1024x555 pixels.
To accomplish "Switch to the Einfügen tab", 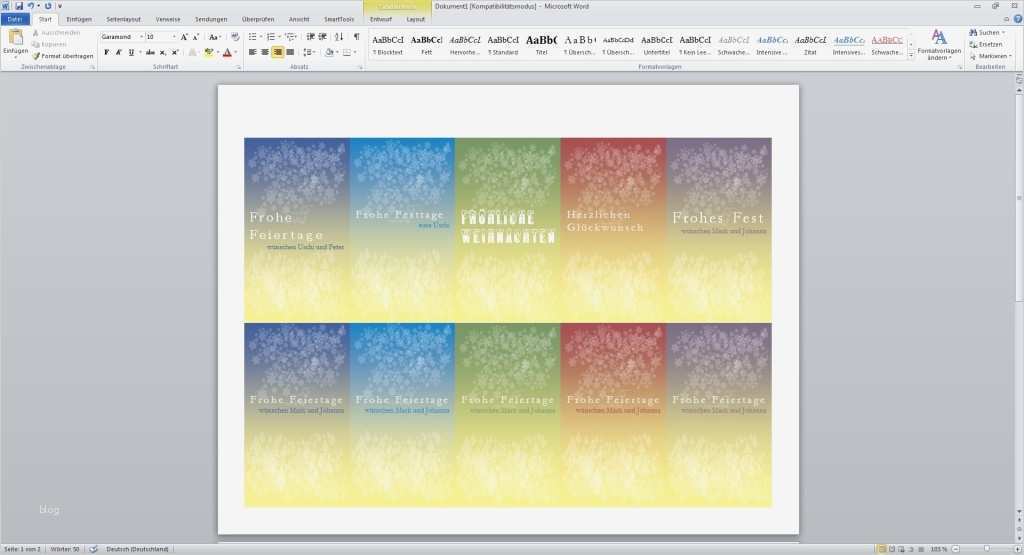I will (x=79, y=20).
